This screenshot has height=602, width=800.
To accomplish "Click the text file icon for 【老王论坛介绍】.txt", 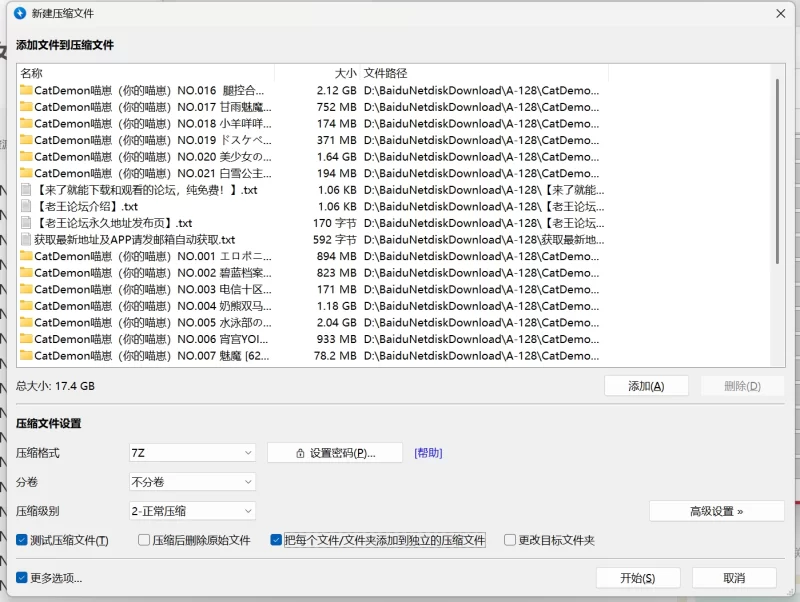I will coord(26,206).
